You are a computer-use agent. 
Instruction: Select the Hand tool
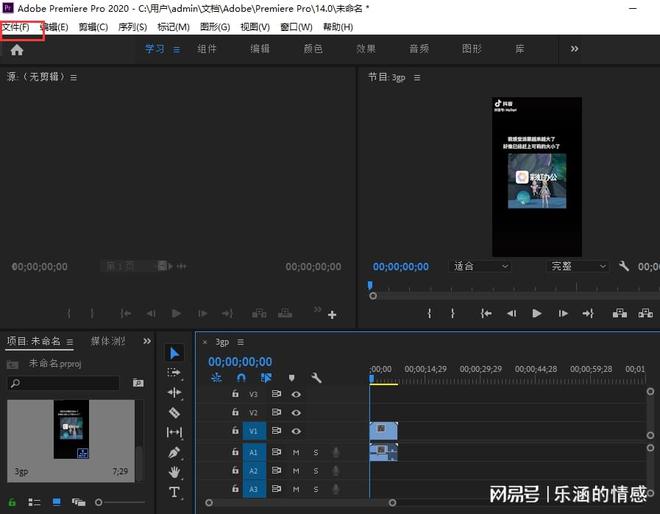[x=174, y=472]
